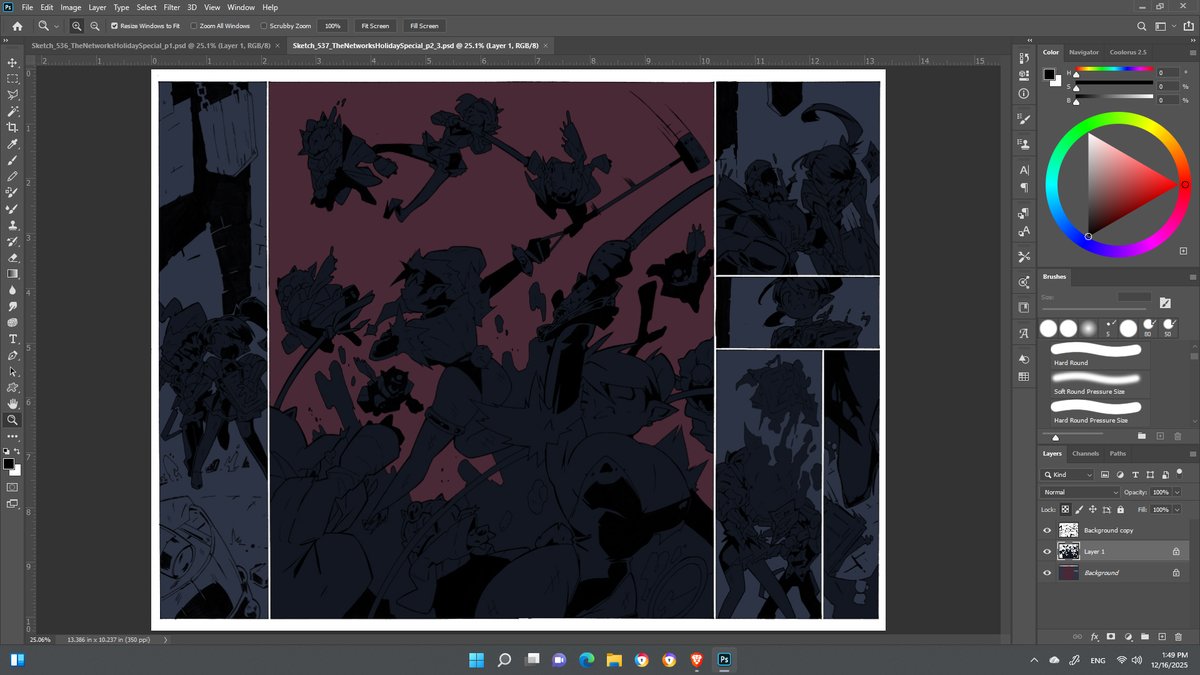Click the Fit Screen button
This screenshot has width=1200, height=675.
click(x=373, y=25)
